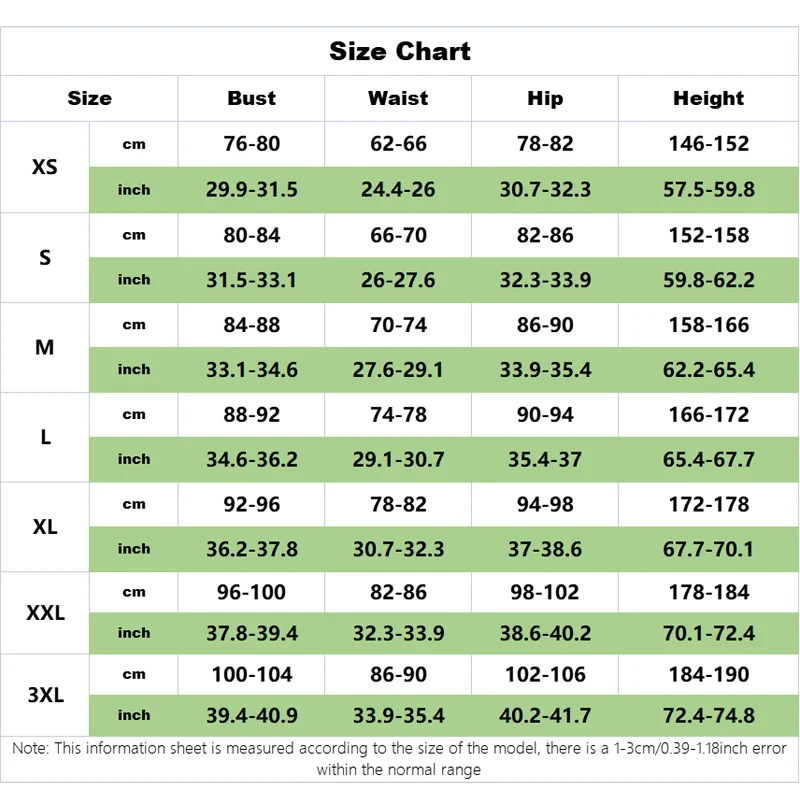
Task: Select the XXL size row label
Action: click(45, 613)
